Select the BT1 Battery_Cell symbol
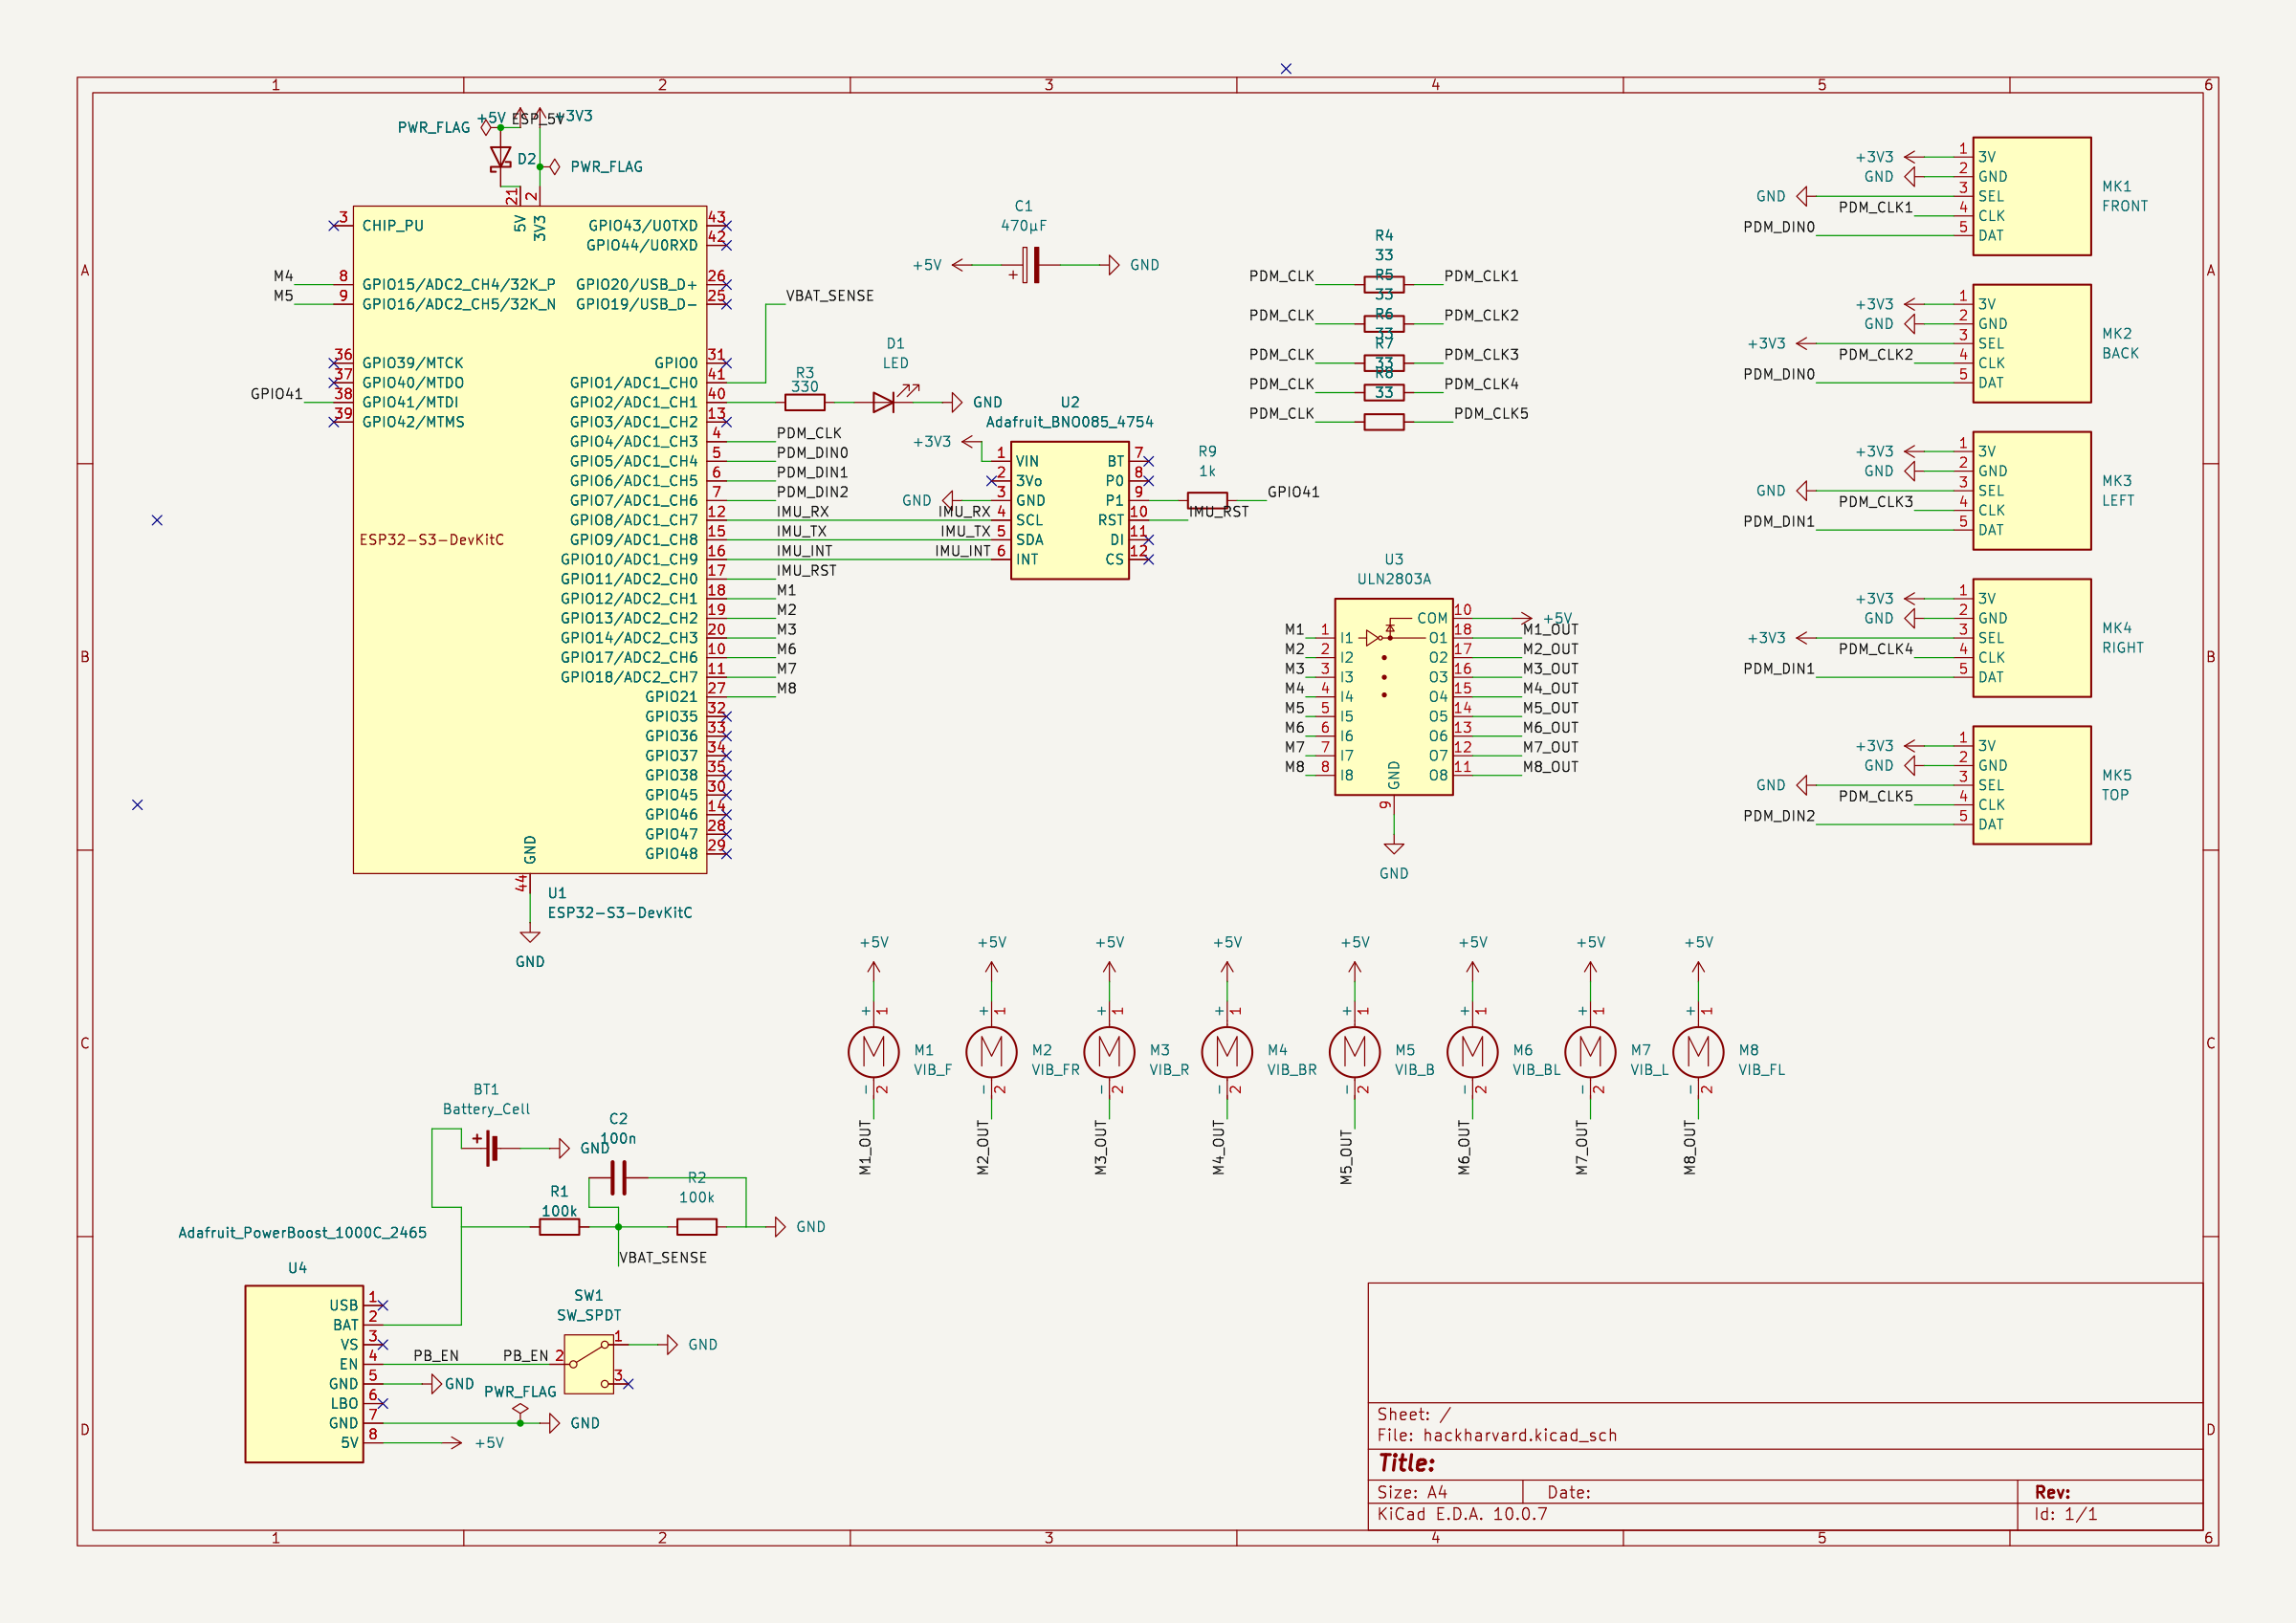Image resolution: width=2296 pixels, height=1624 pixels. [490, 1148]
